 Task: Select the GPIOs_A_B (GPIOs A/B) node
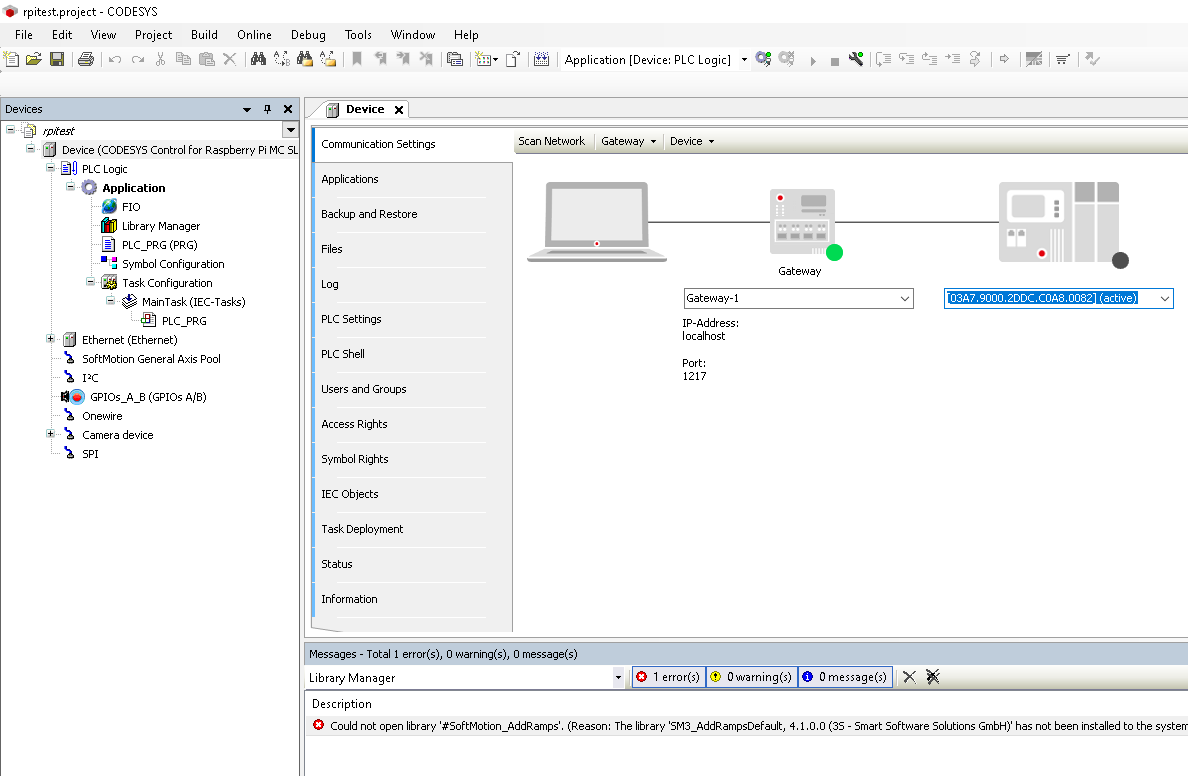tap(148, 396)
